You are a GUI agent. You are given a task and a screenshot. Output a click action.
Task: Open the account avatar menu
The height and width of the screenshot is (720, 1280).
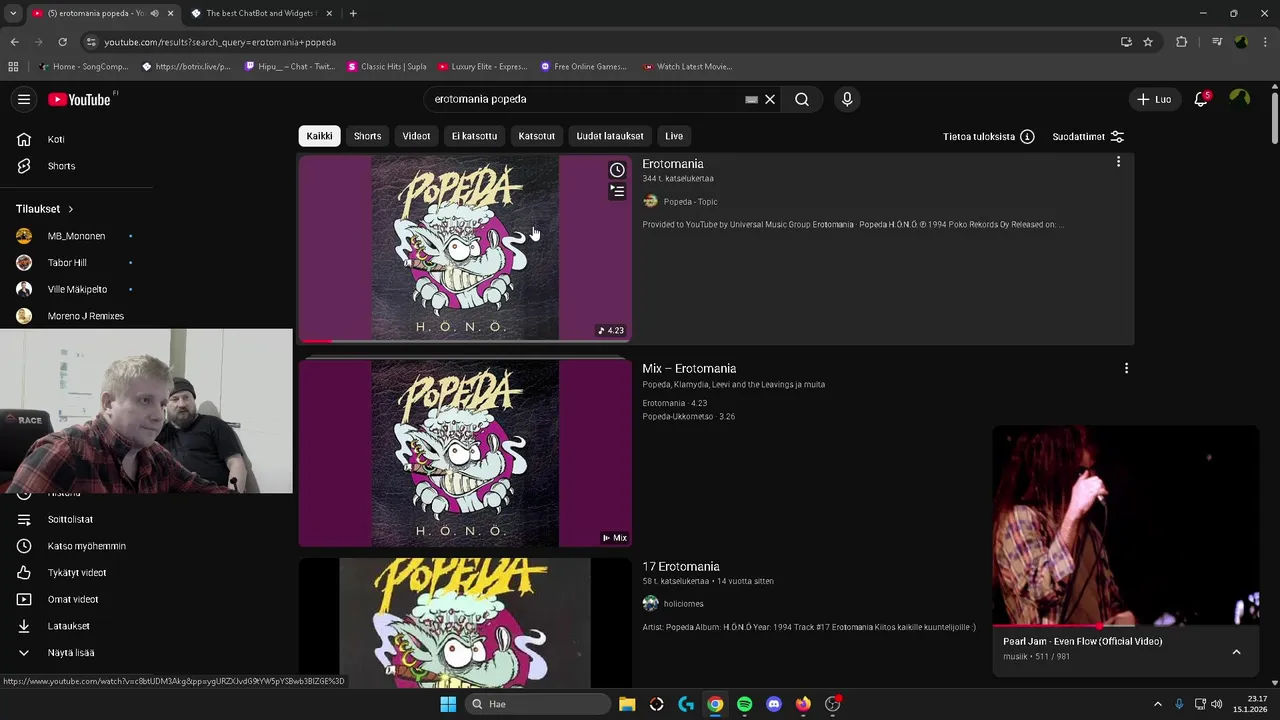click(x=1240, y=98)
